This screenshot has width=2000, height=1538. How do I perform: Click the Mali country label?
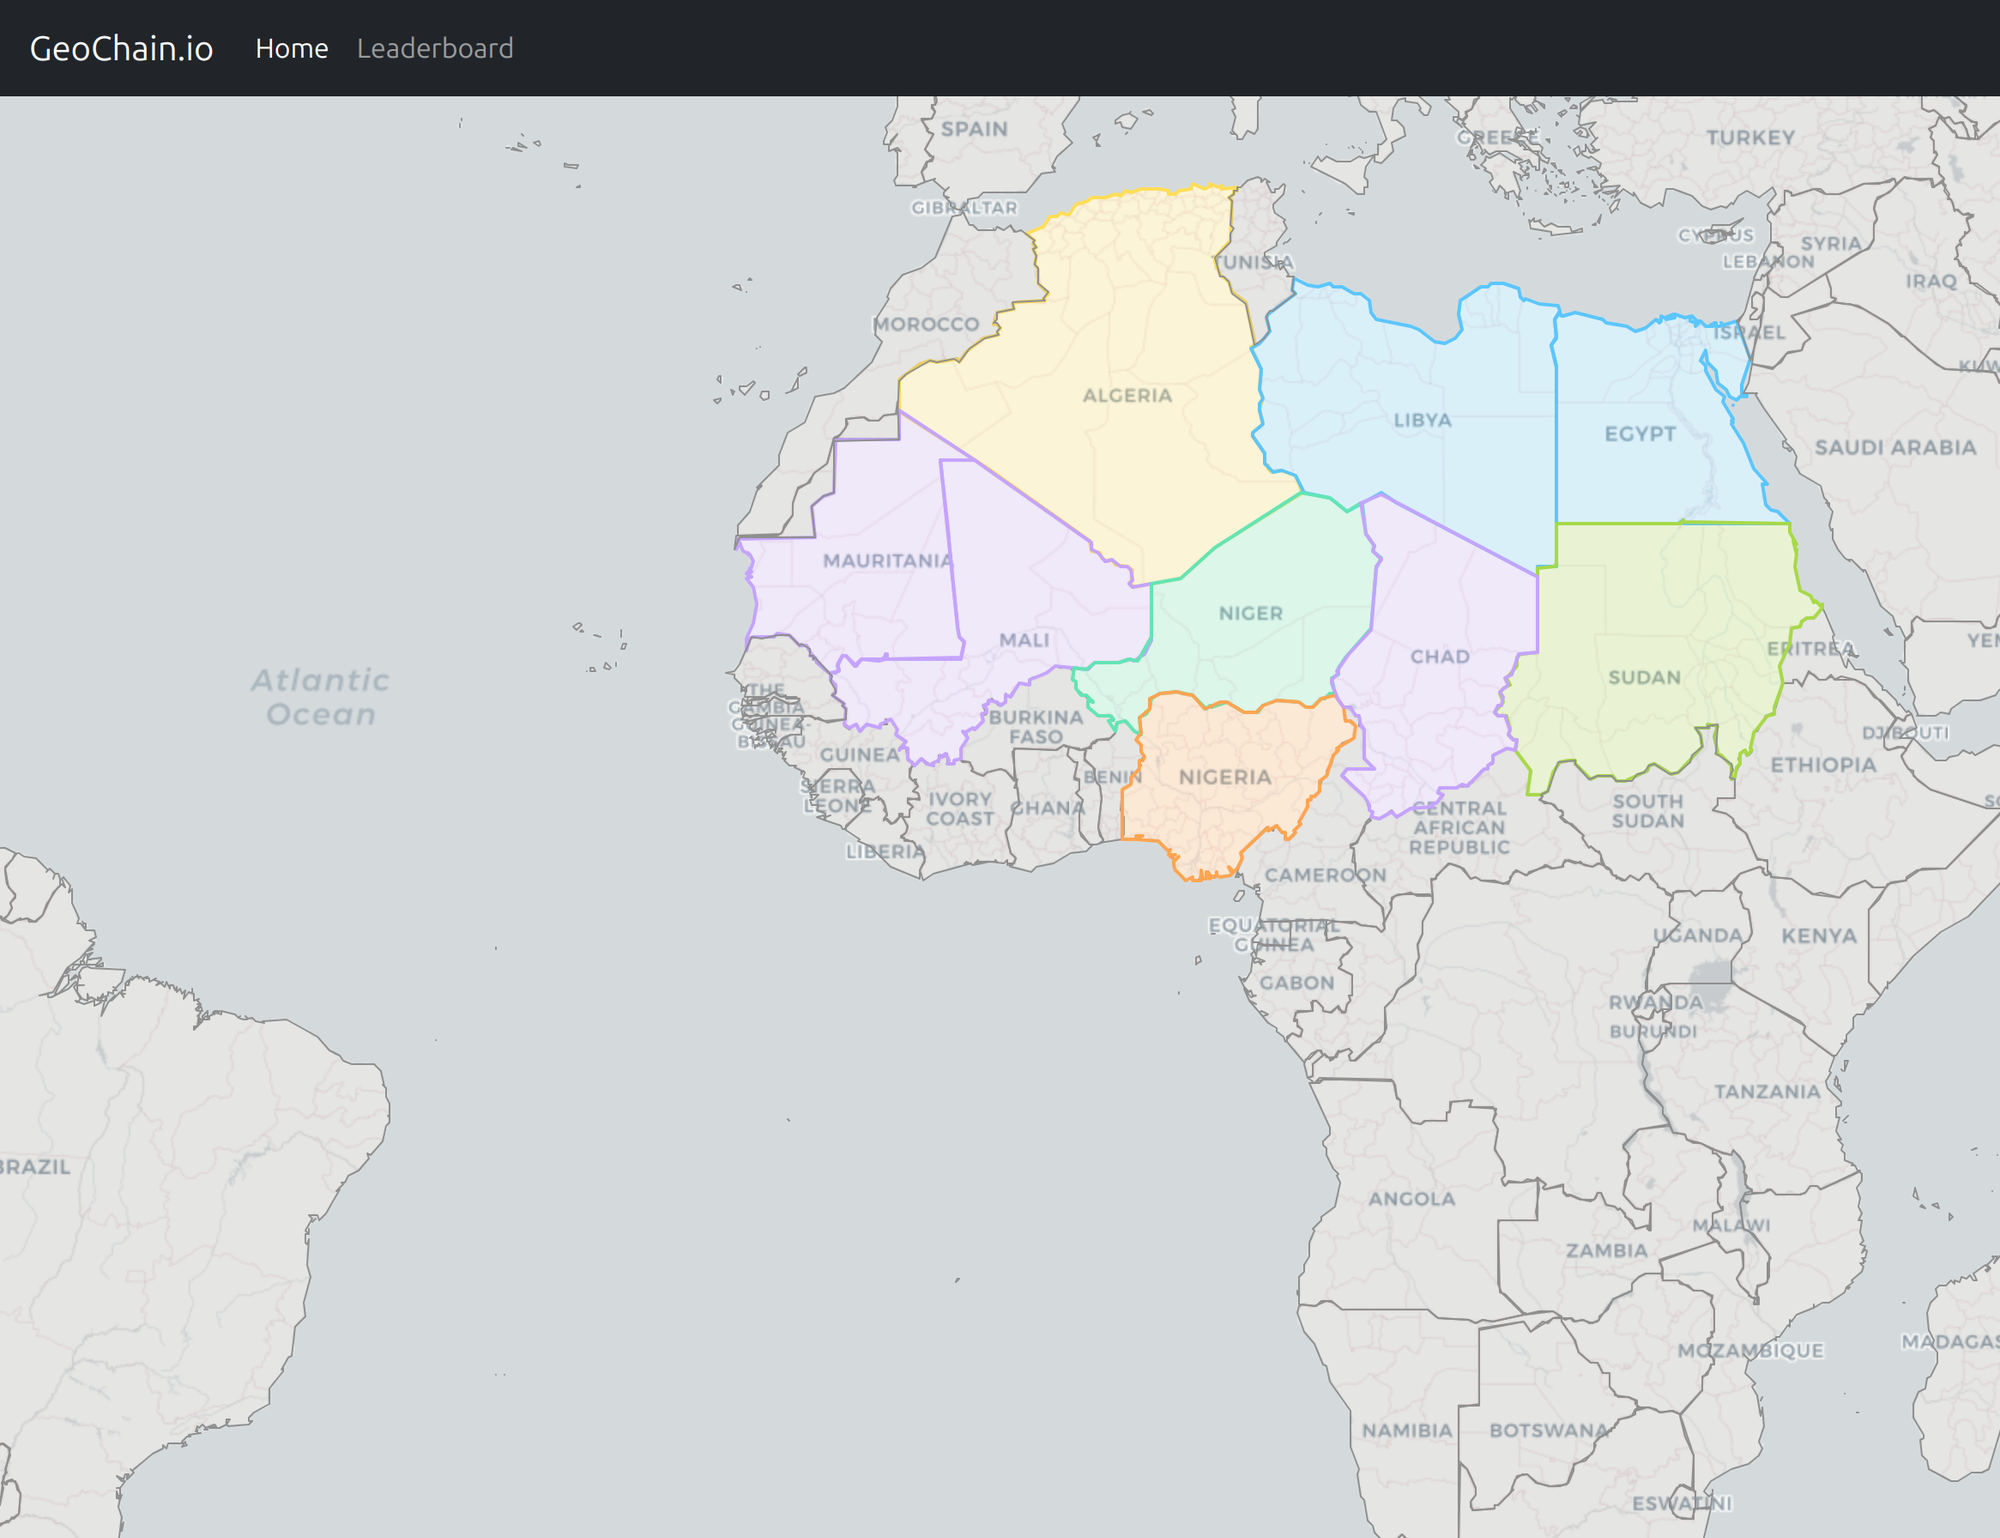(1024, 640)
